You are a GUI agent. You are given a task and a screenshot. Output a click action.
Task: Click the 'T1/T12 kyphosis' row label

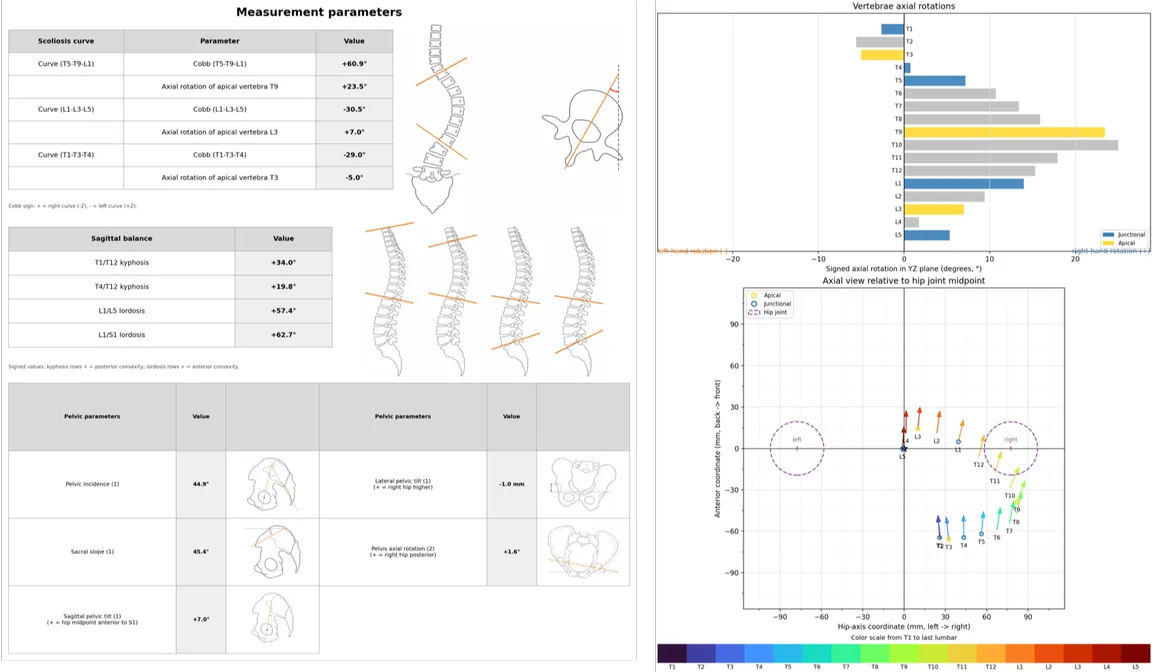[x=122, y=262]
